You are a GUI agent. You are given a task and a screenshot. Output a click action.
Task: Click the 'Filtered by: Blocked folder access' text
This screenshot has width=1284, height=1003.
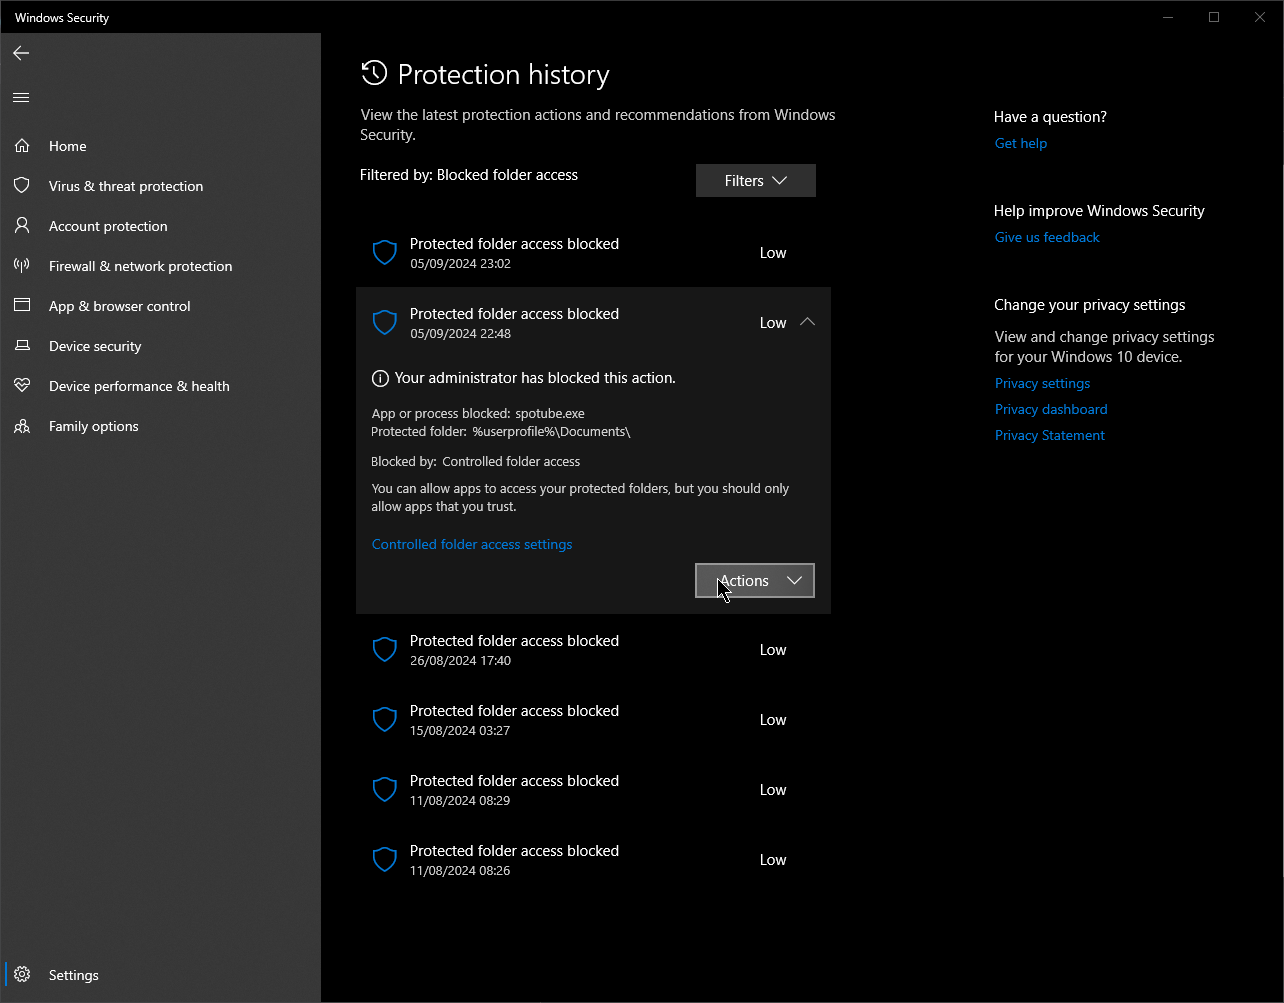click(x=469, y=175)
